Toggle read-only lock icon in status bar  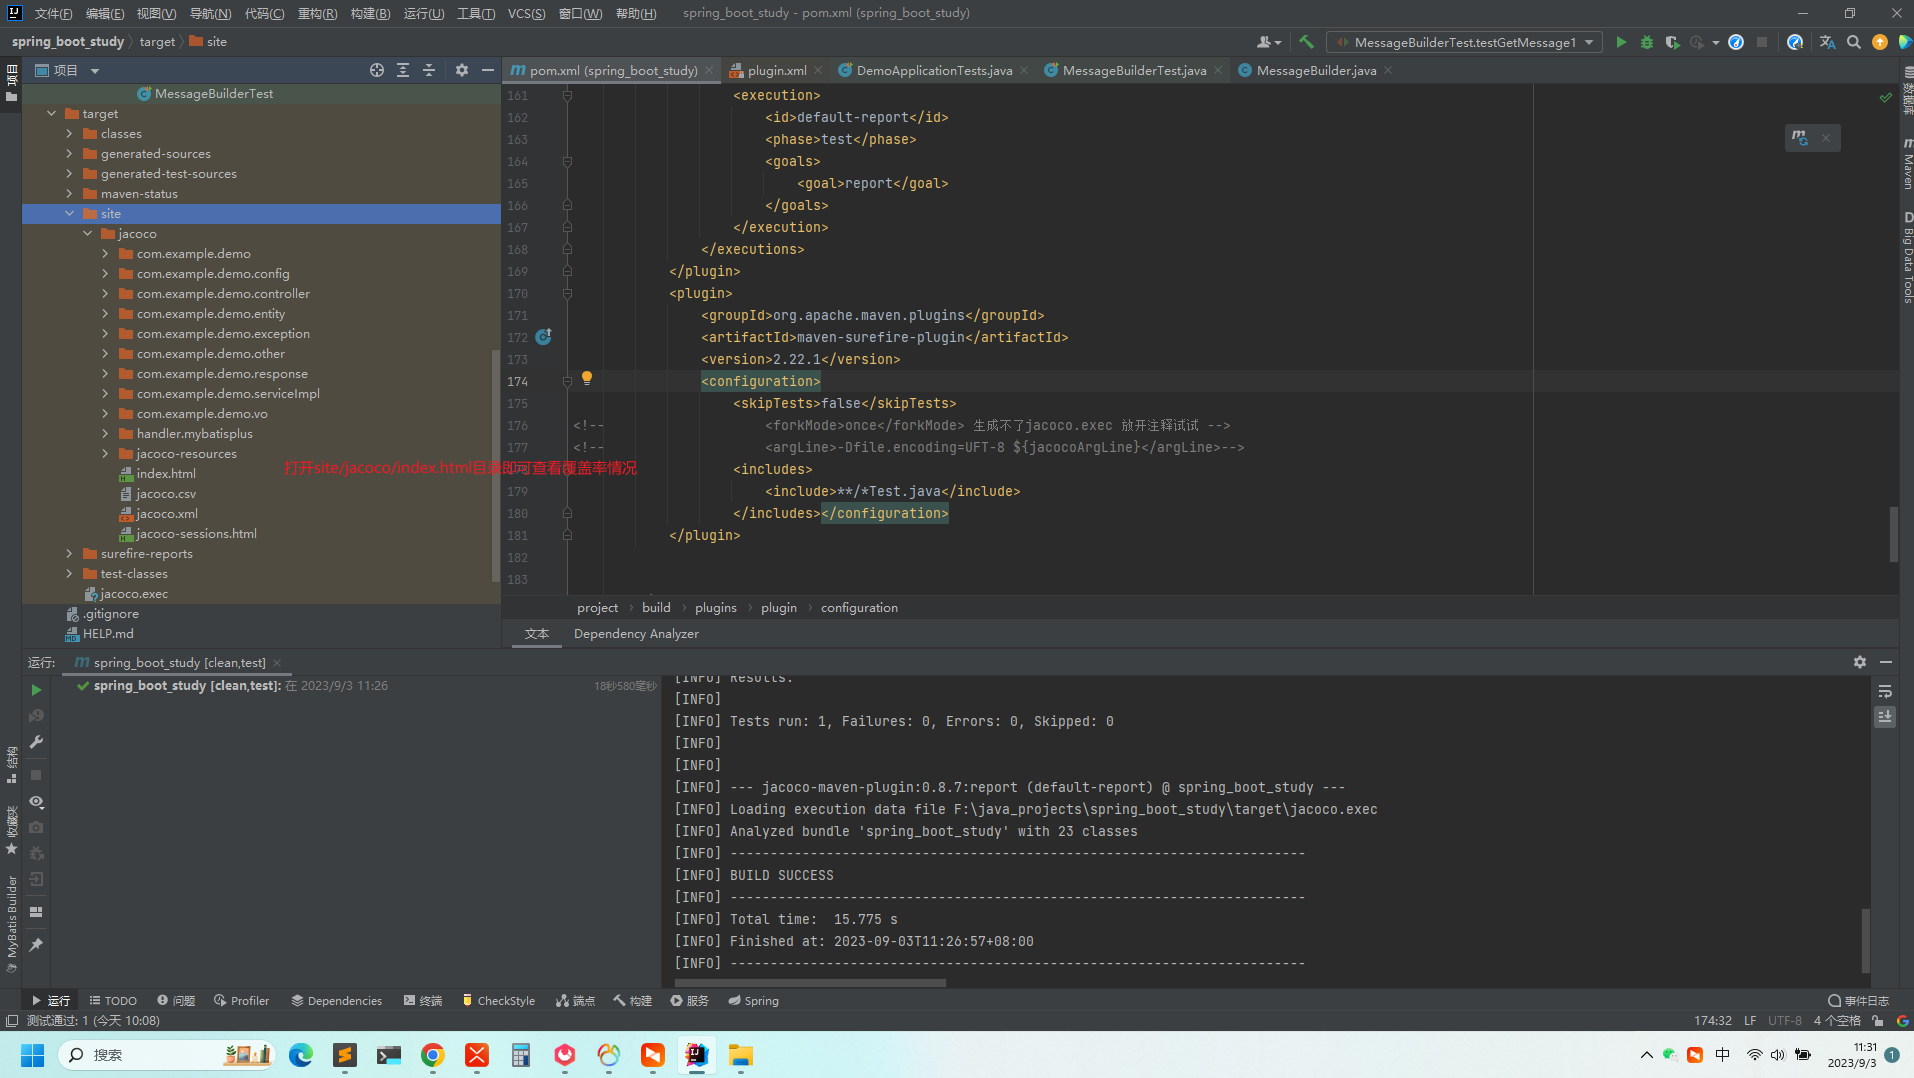point(1878,1021)
